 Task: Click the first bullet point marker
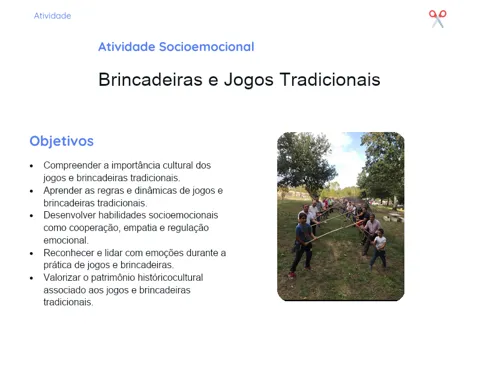point(32,166)
